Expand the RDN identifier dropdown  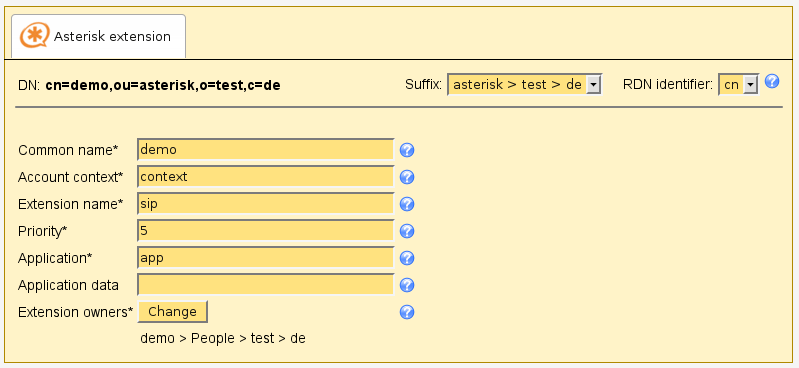[x=738, y=85]
